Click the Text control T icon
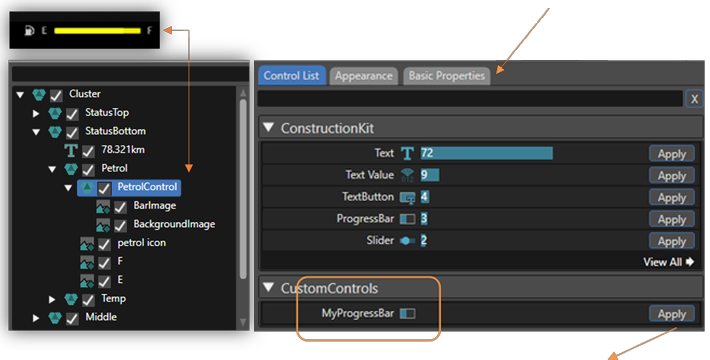 [x=407, y=154]
